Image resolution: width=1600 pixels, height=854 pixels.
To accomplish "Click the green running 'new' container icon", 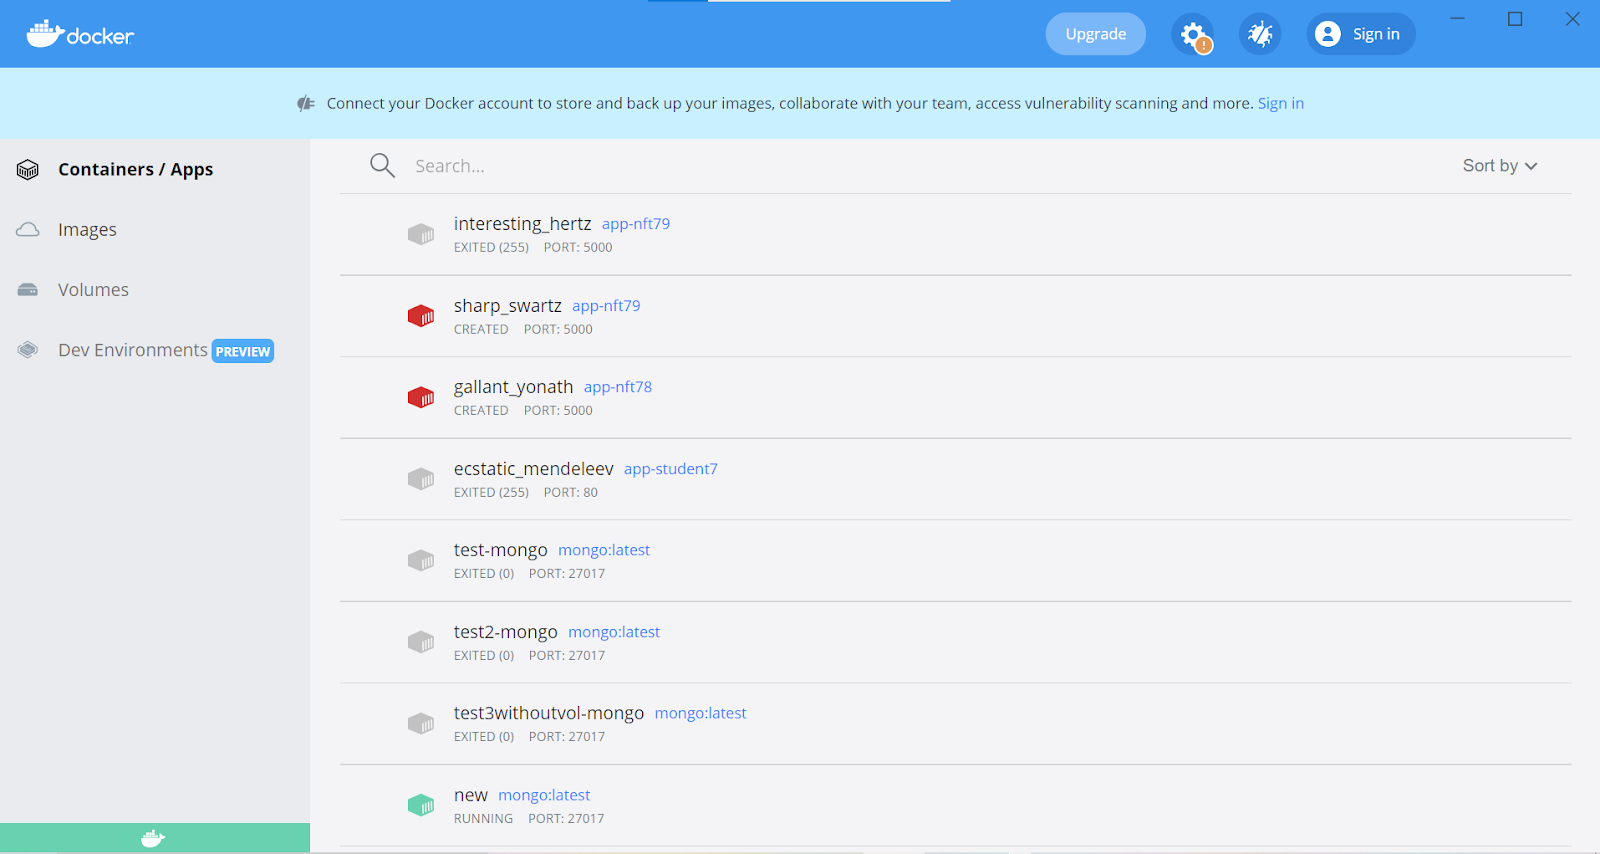I will [421, 805].
